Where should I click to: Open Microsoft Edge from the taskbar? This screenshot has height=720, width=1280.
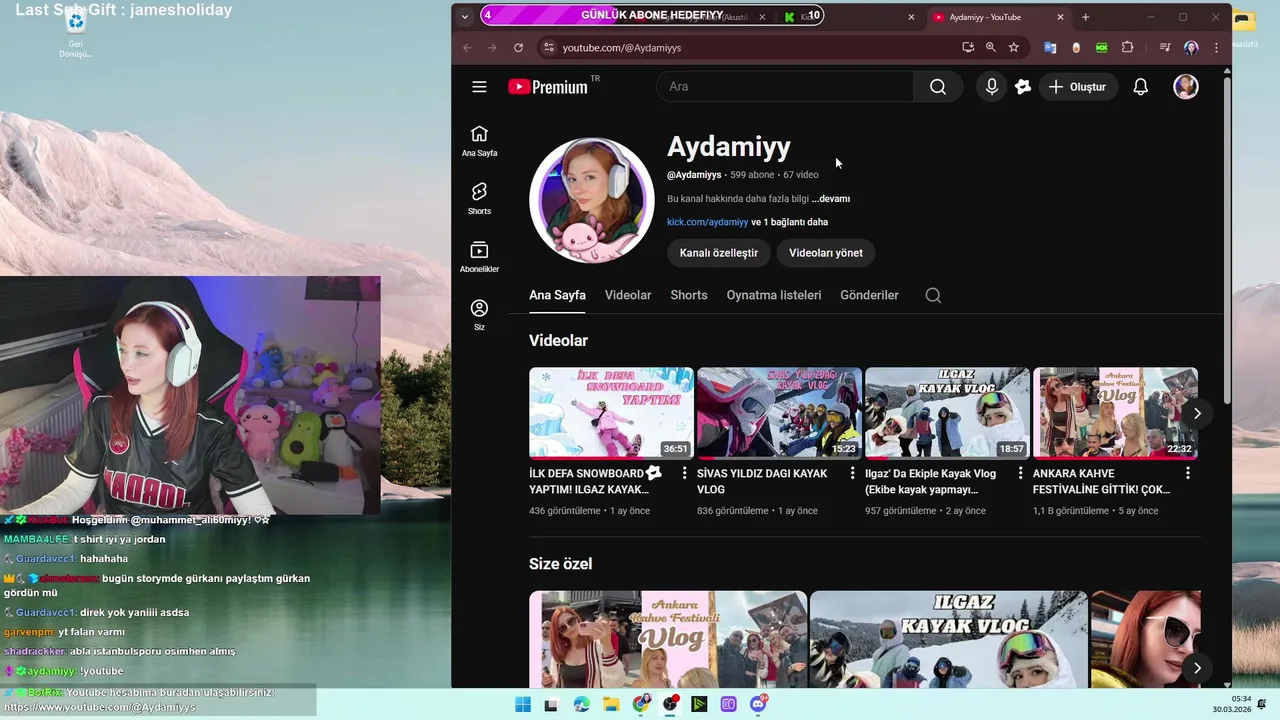pyautogui.click(x=582, y=704)
